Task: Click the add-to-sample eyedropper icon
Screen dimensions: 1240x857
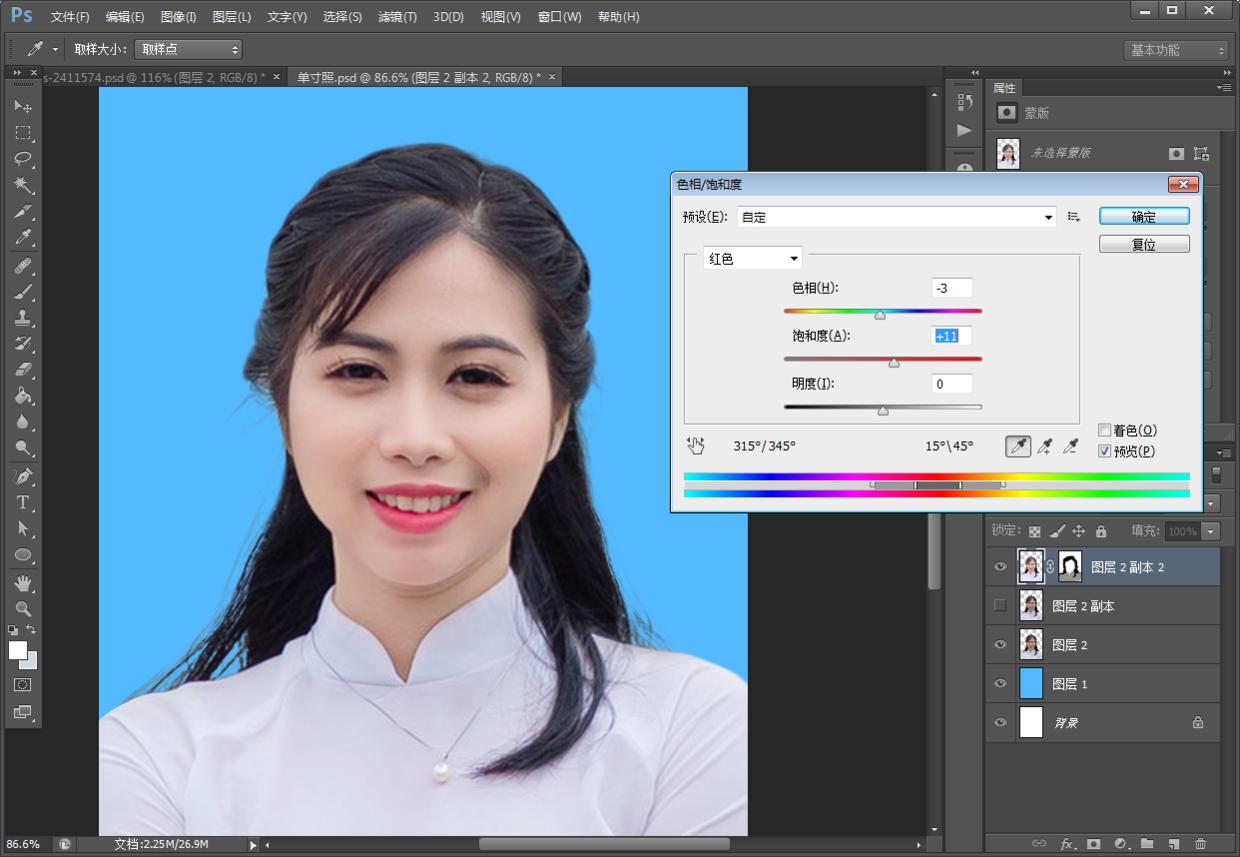Action: click(1045, 447)
